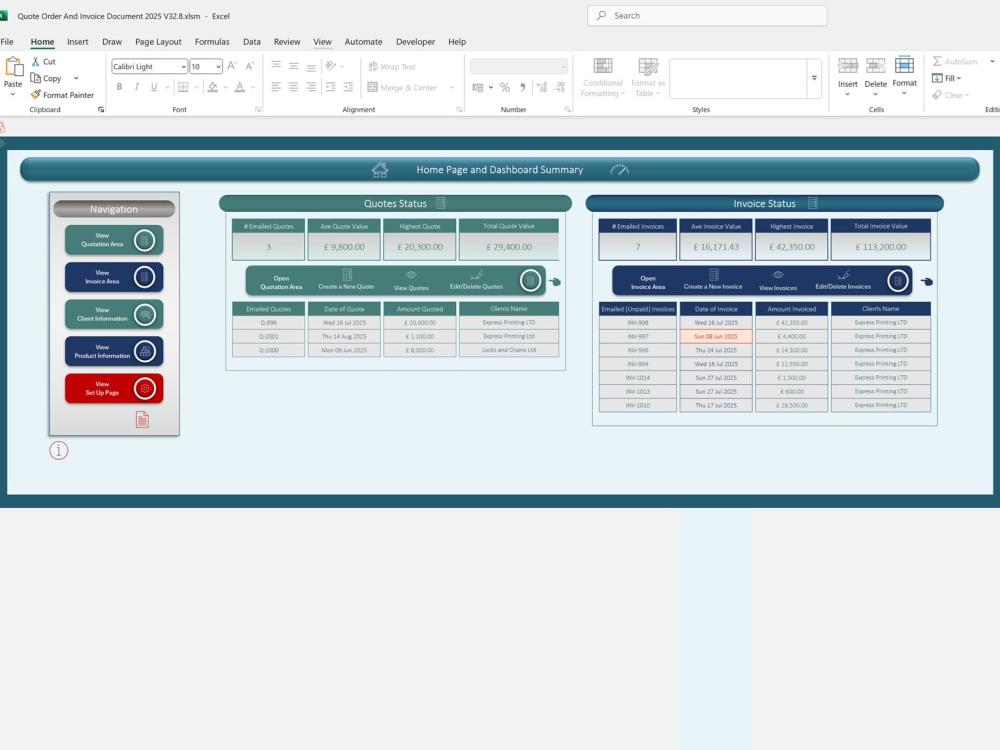Click Edit/Delete Quotes icon
The width and height of the screenshot is (1000, 750).
click(x=476, y=275)
